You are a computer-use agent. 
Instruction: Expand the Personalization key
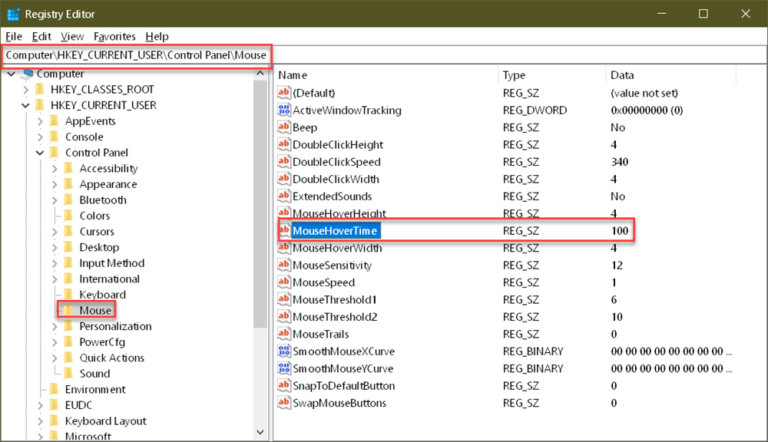pyautogui.click(x=55, y=326)
